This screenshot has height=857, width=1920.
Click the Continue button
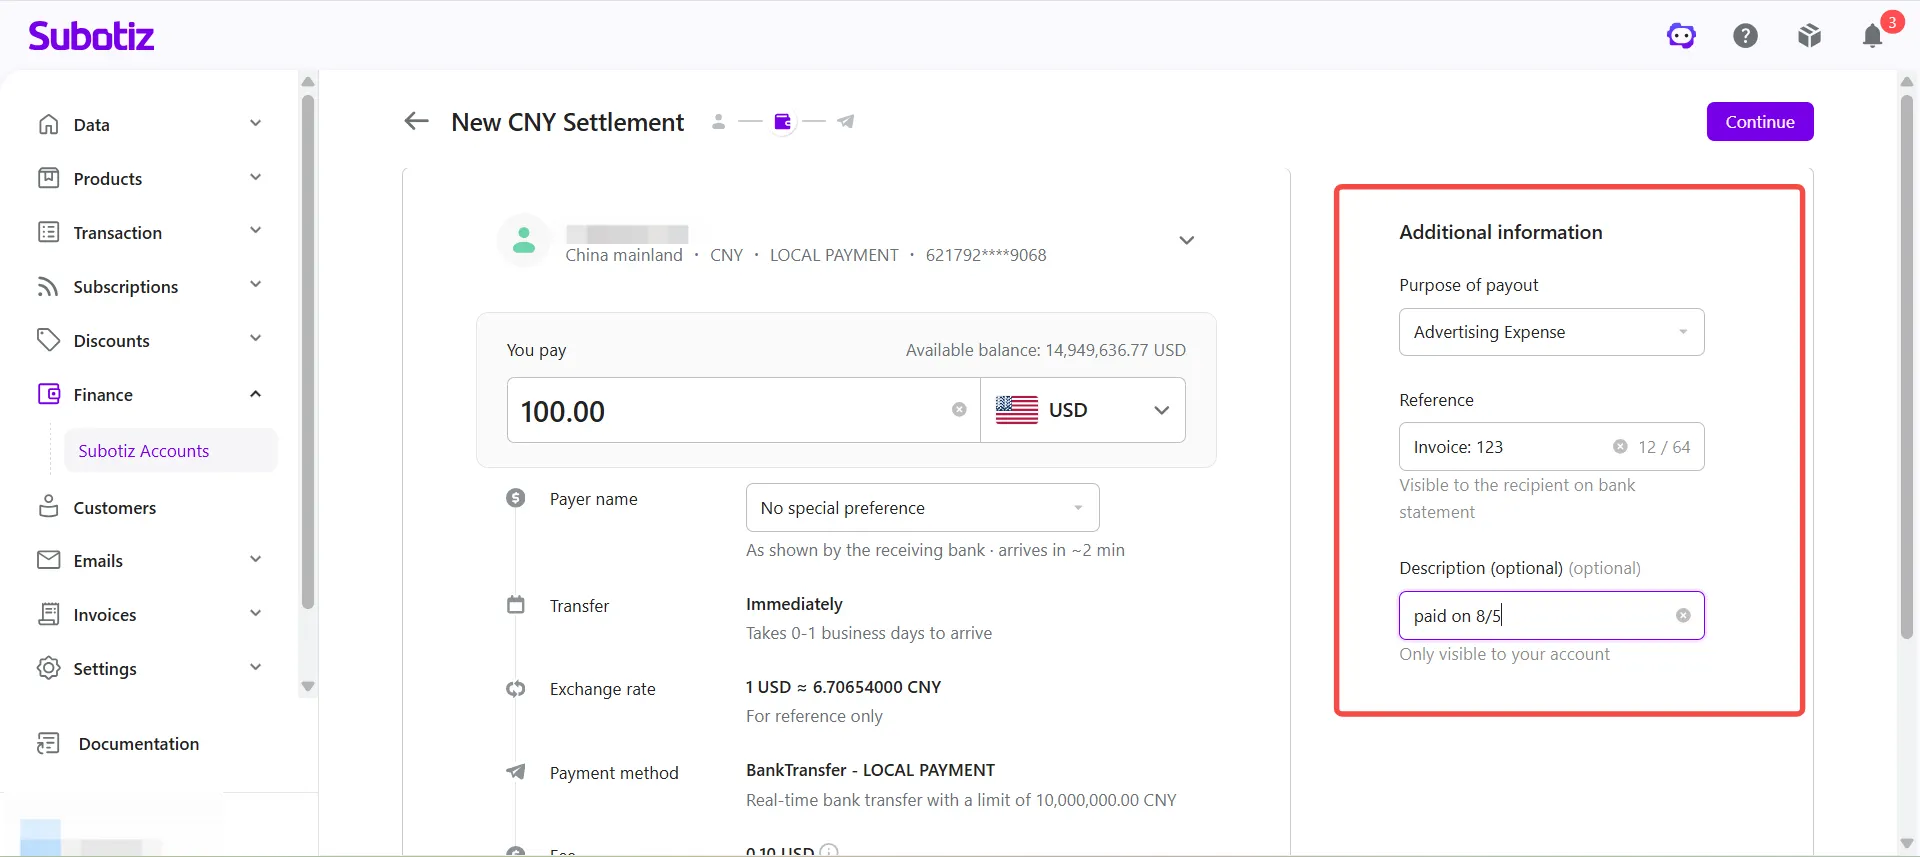click(1760, 122)
